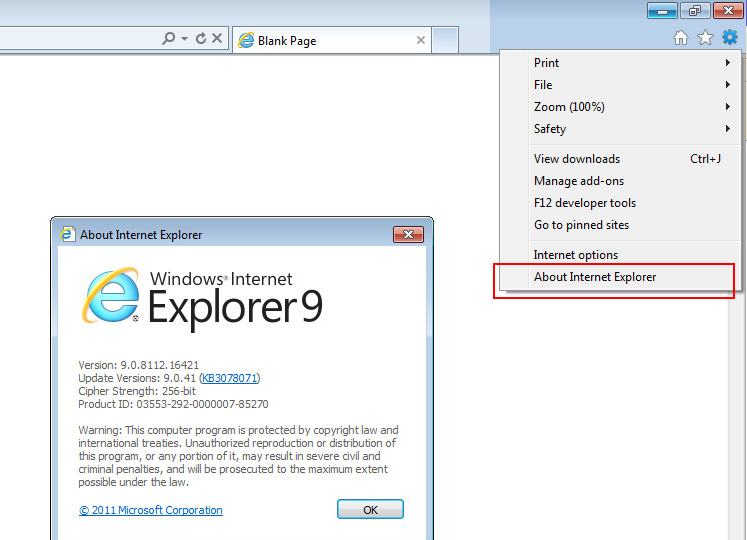This screenshot has width=747, height=540.
Task: Expand the Print submenu arrow
Action: [727, 62]
